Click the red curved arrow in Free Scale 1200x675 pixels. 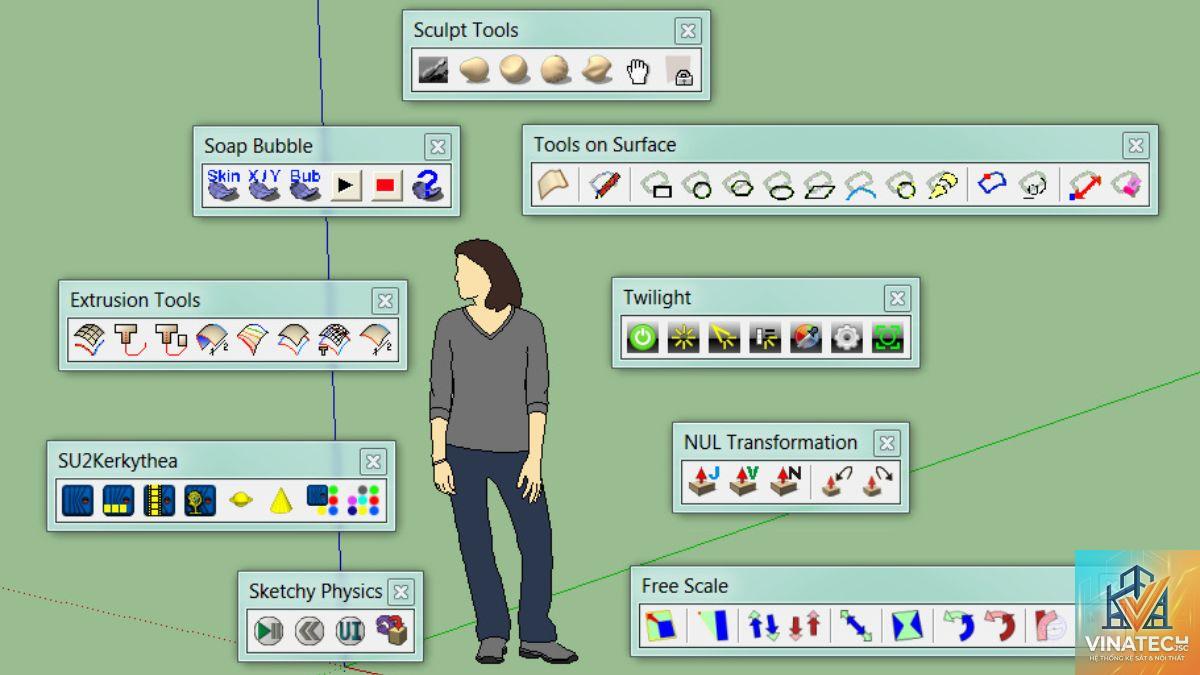point(1000,626)
